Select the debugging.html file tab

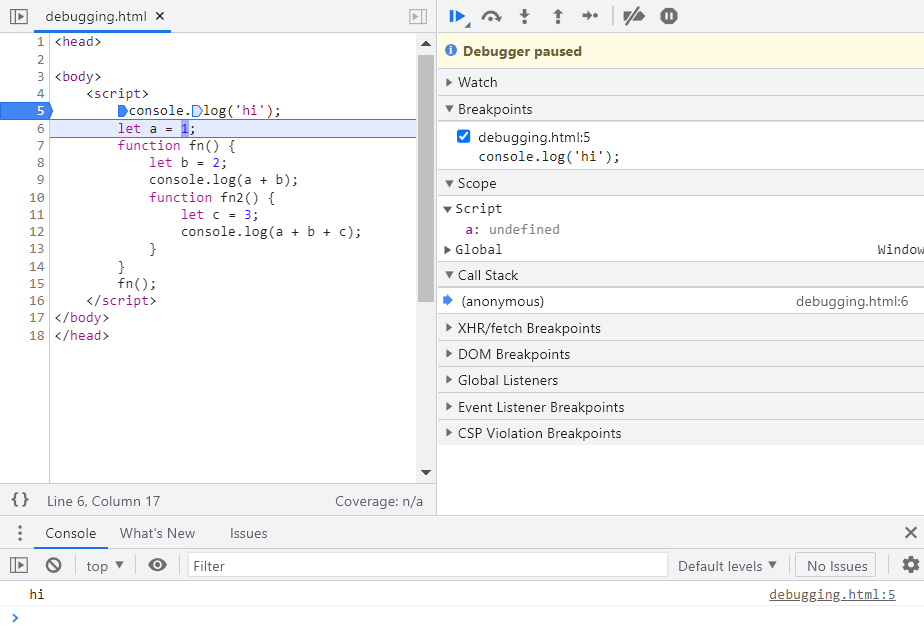click(x=96, y=16)
